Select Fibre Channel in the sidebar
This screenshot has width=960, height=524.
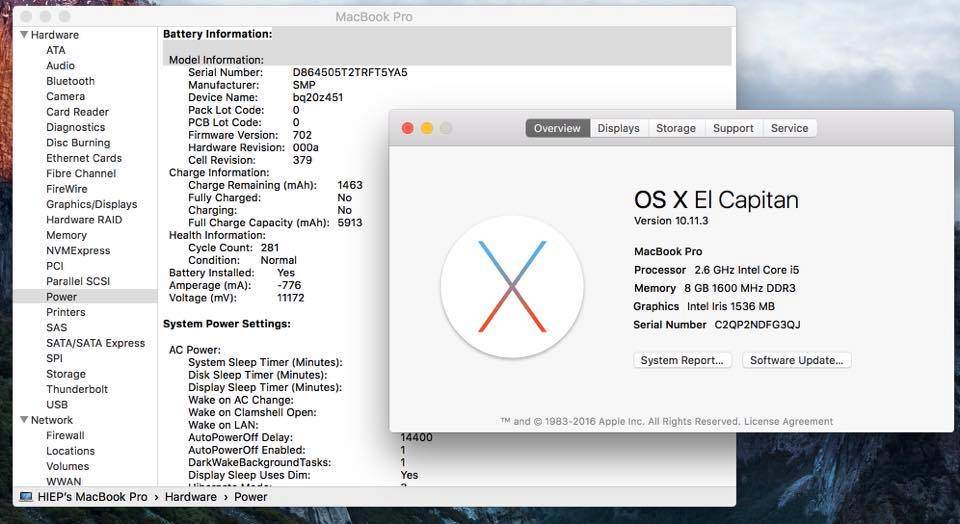point(81,173)
